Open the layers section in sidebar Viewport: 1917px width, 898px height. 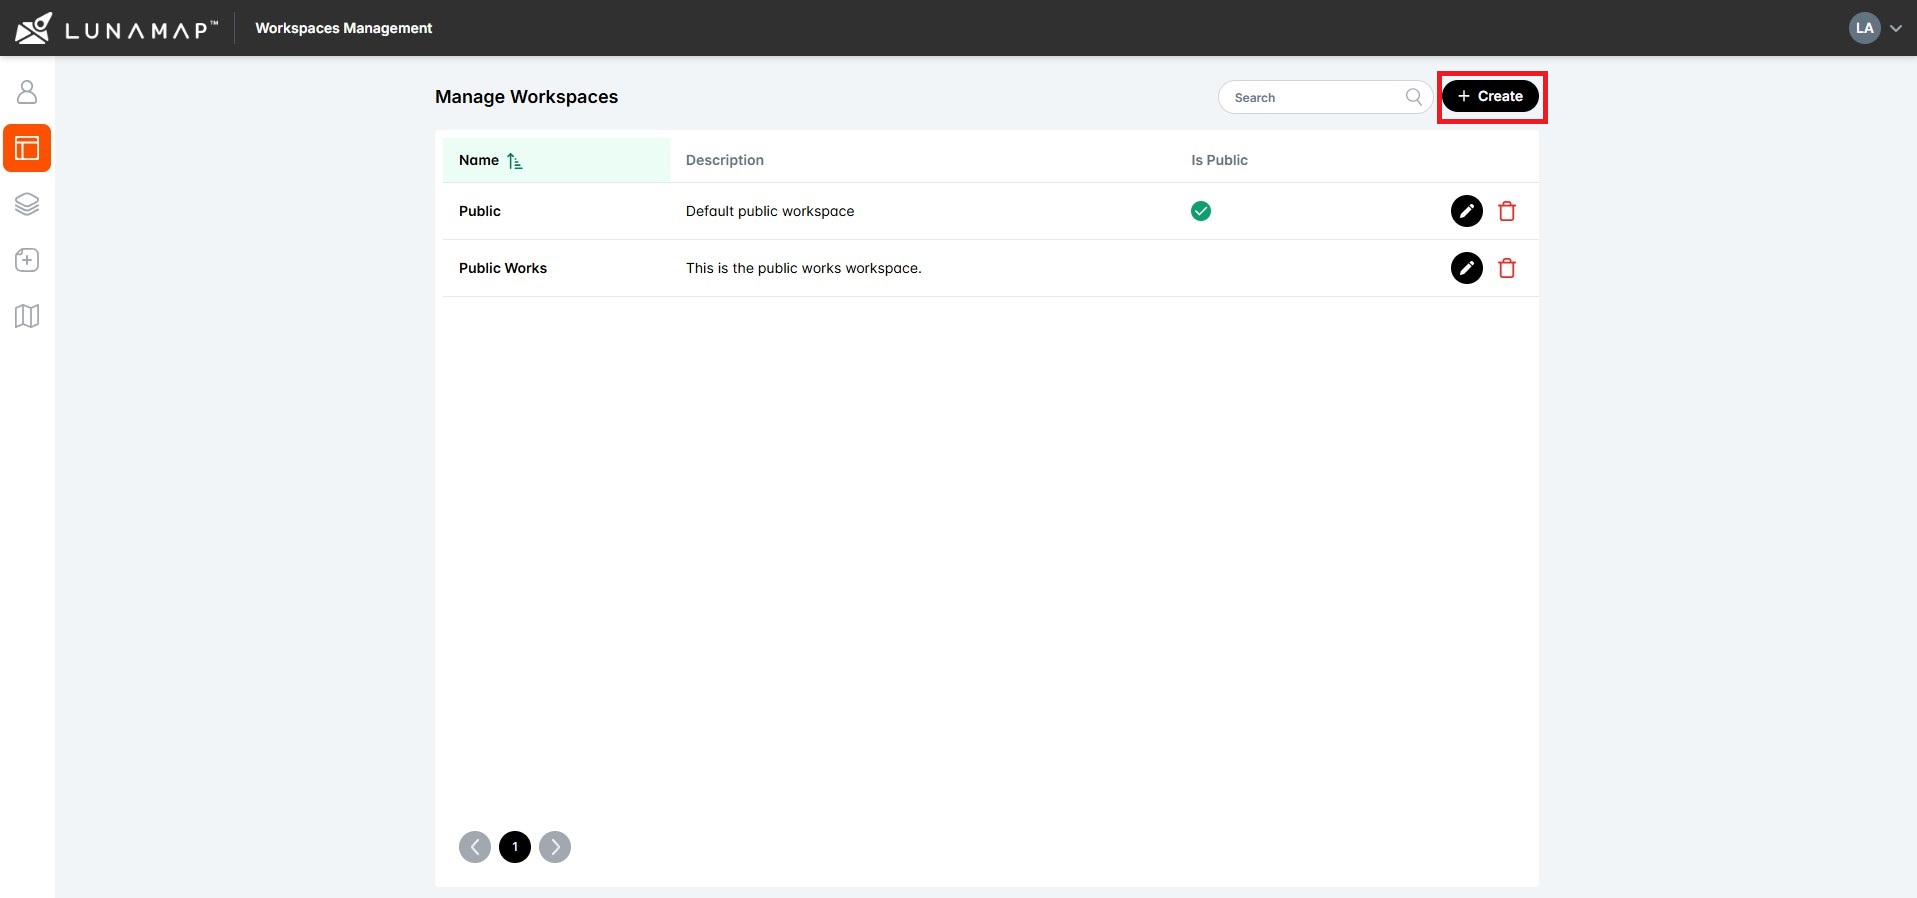point(27,204)
